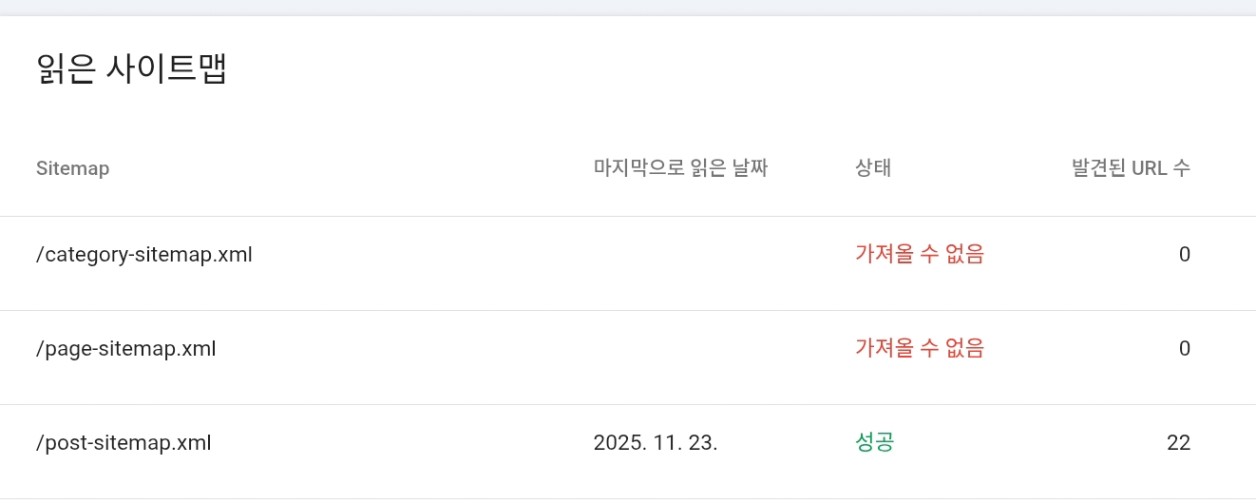Select the /post-sitemap.xml sitemap entry

[124, 443]
